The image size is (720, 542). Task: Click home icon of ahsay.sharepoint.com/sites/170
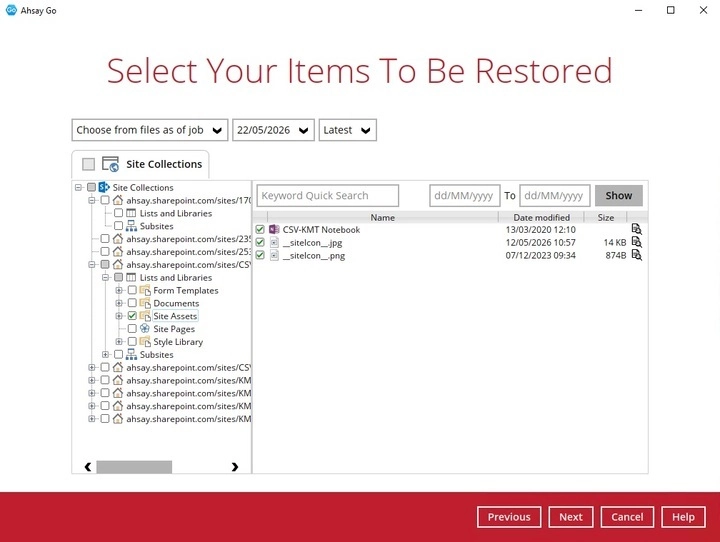point(118,200)
